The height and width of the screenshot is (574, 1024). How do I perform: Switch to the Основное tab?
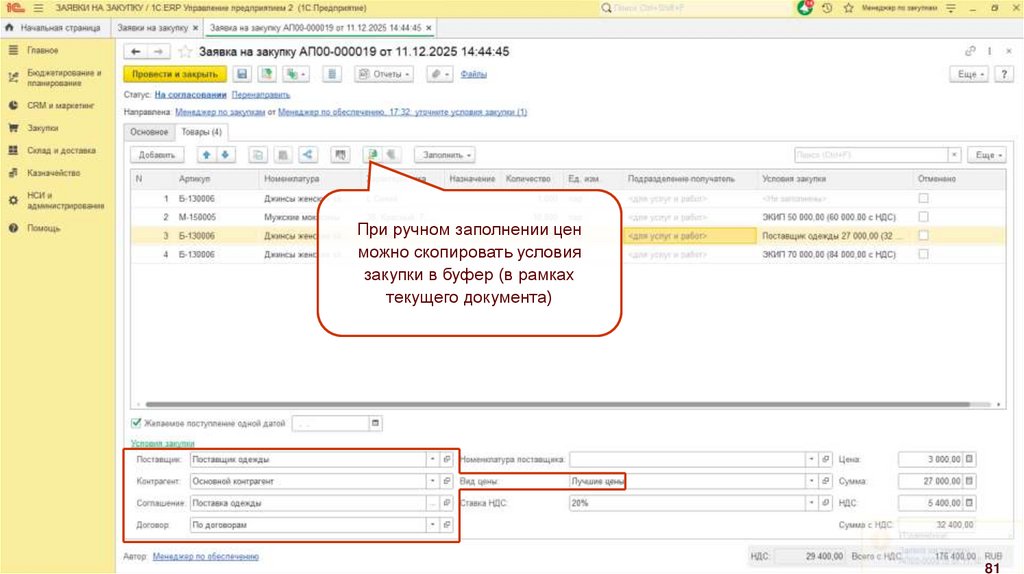(x=149, y=132)
